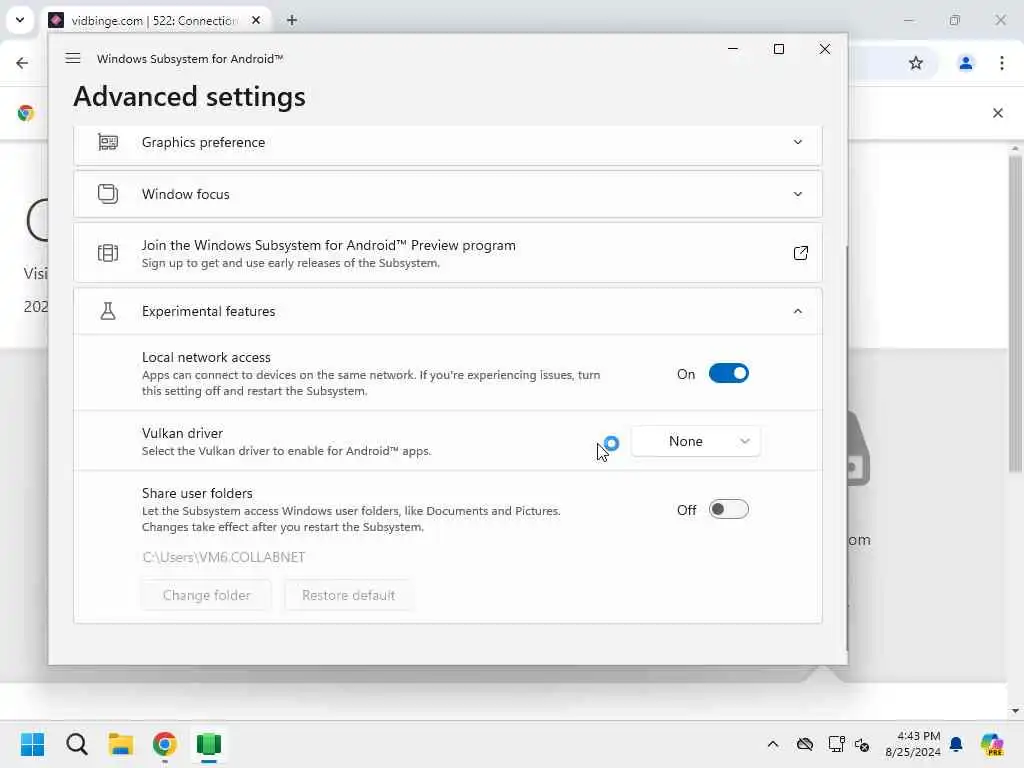Click Chrome back arrow button
1024x768 pixels.
(x=22, y=63)
